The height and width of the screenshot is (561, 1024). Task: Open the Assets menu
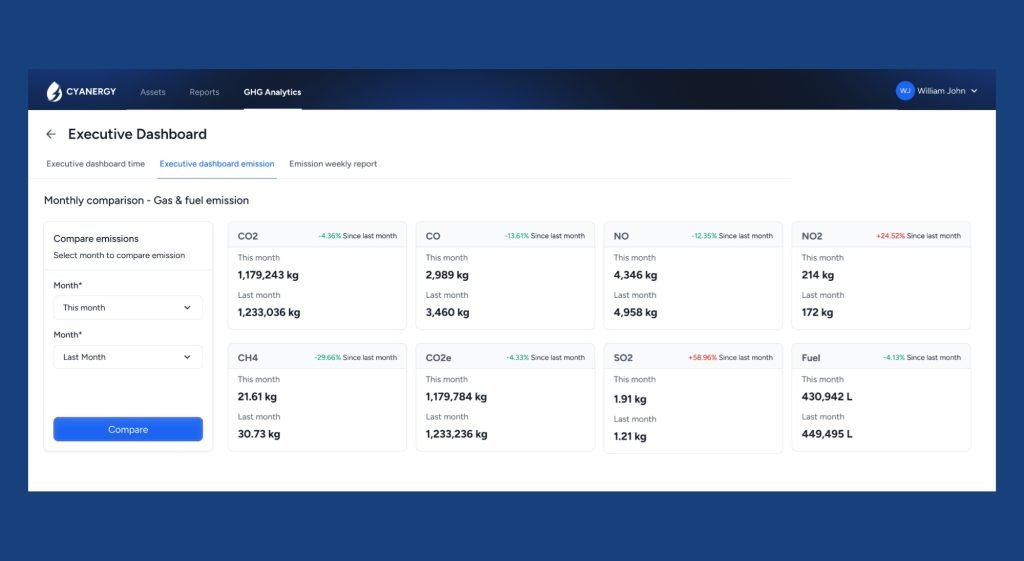click(153, 92)
